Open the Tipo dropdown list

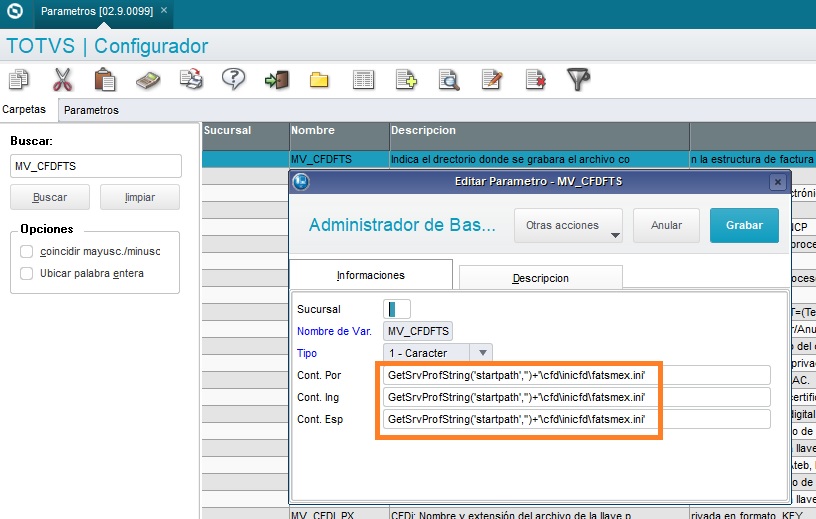(x=482, y=353)
